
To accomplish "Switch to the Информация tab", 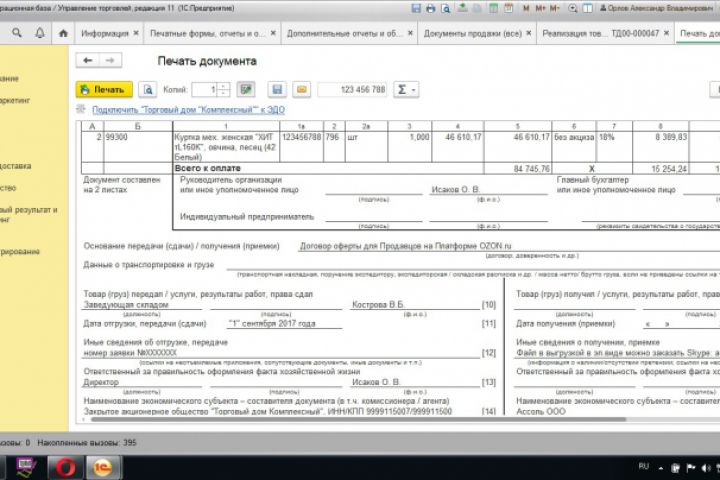I will point(105,34).
